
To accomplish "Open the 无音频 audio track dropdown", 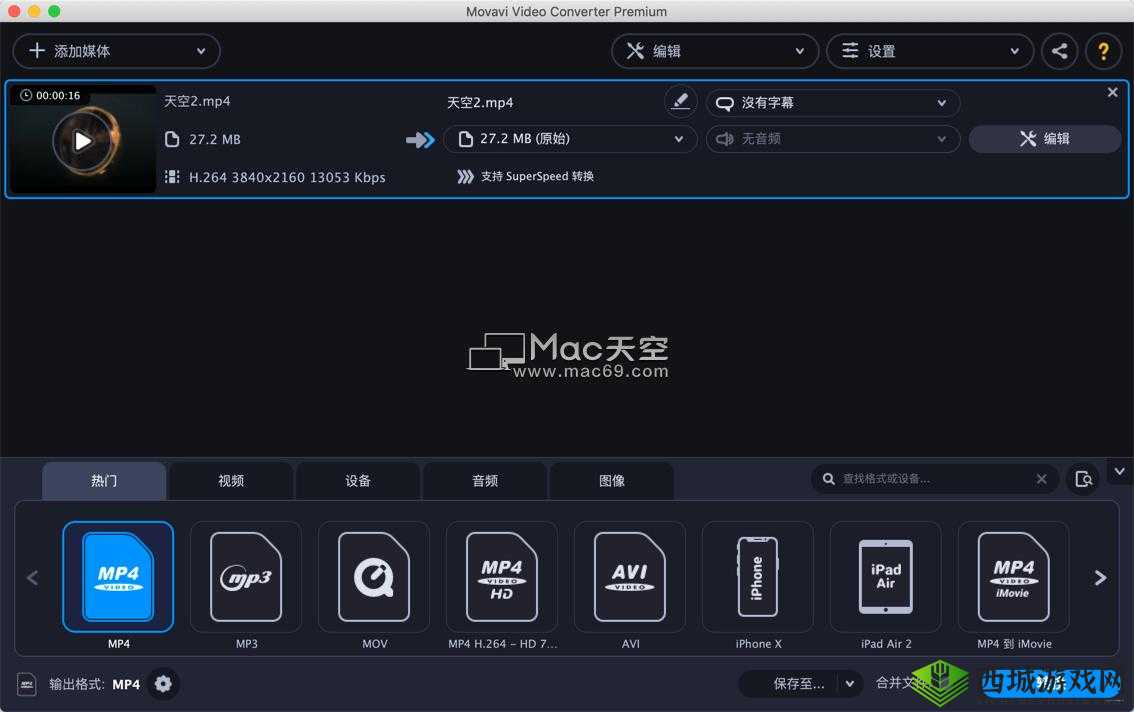I will (x=832, y=139).
